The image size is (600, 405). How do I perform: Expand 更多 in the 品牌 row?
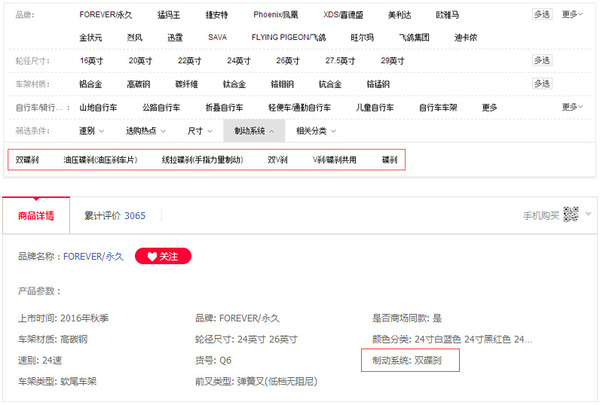coord(572,15)
